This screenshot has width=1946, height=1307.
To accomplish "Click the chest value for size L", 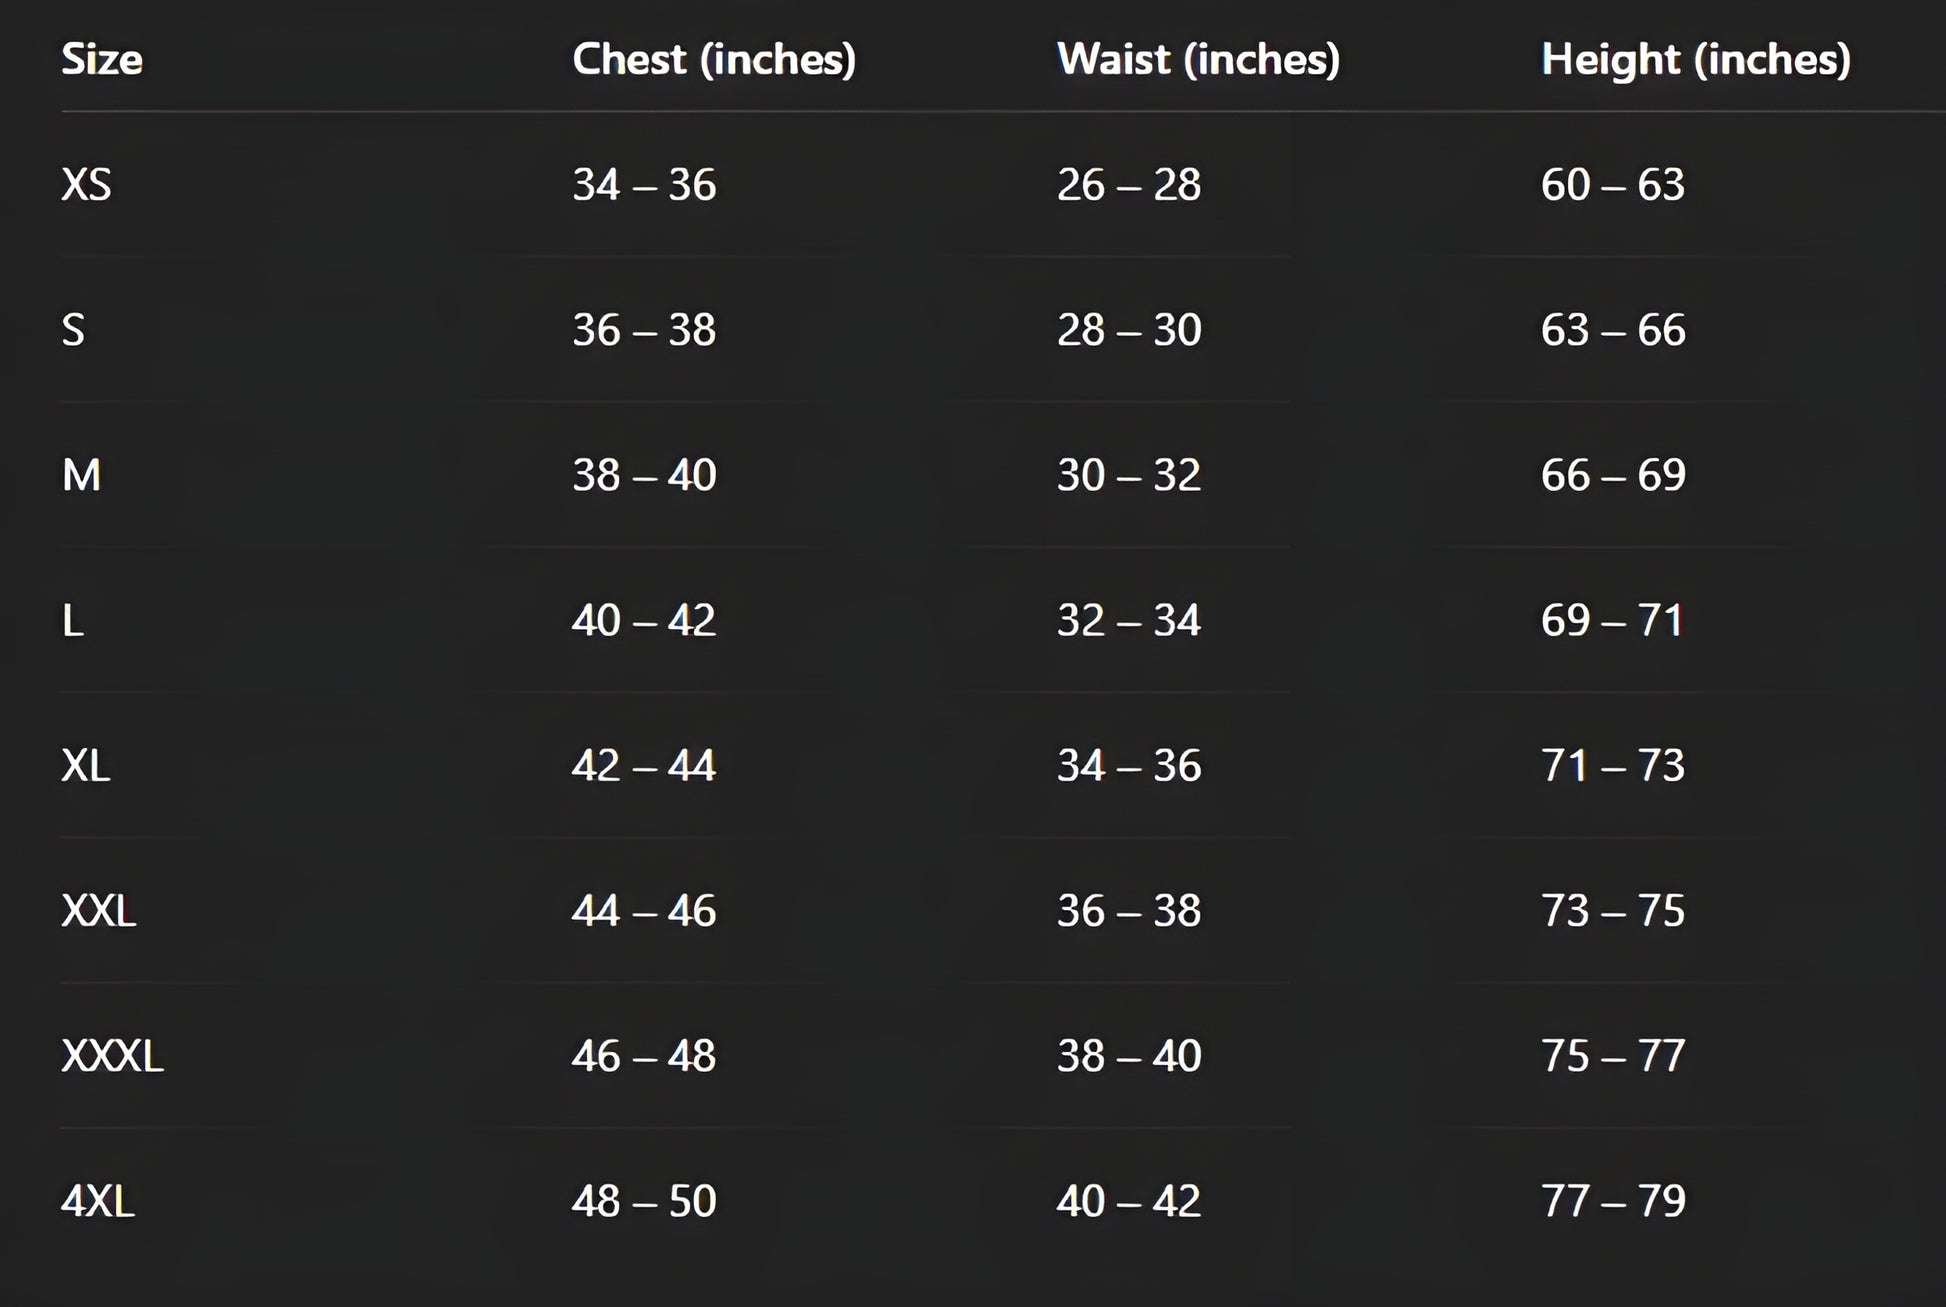I will 644,620.
